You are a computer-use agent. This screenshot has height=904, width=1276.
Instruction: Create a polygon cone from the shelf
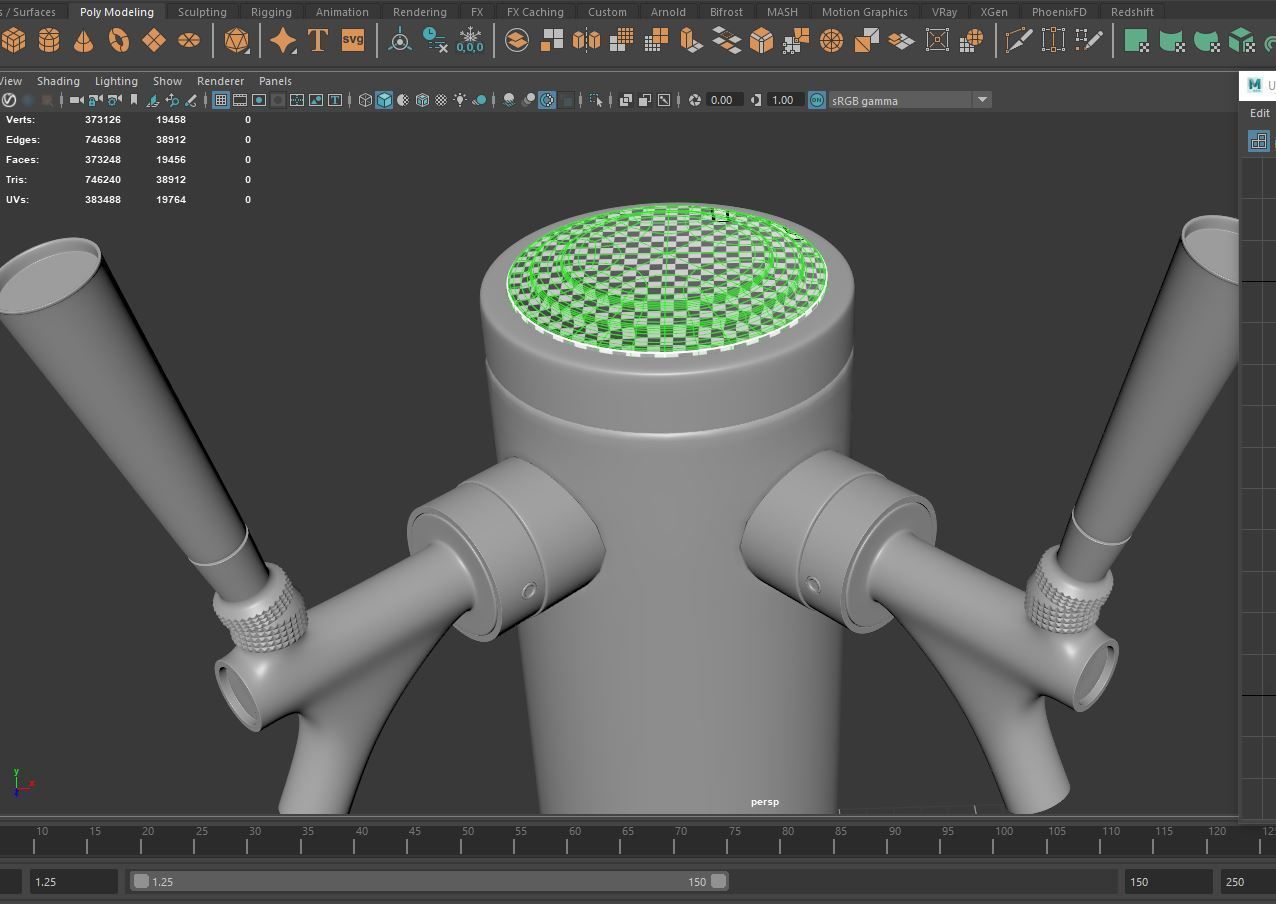(x=83, y=40)
